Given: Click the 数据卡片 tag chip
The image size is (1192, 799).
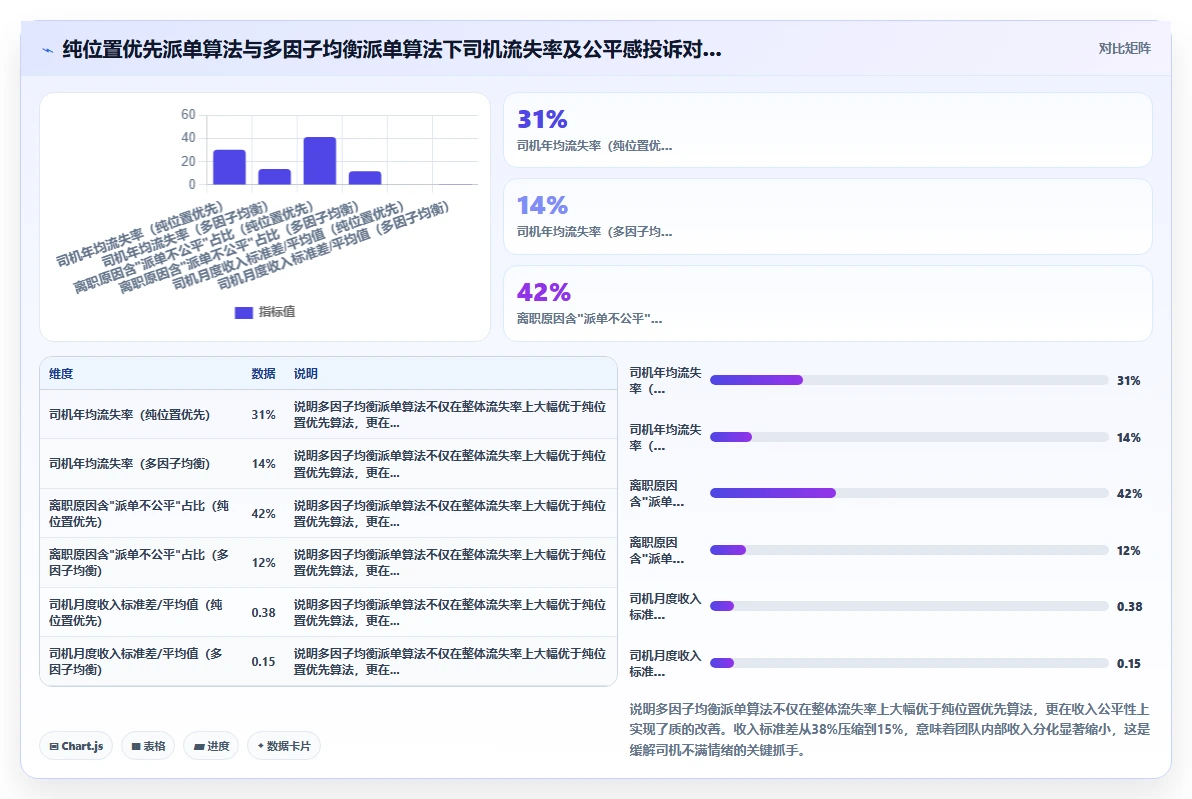Looking at the screenshot, I should [284, 746].
